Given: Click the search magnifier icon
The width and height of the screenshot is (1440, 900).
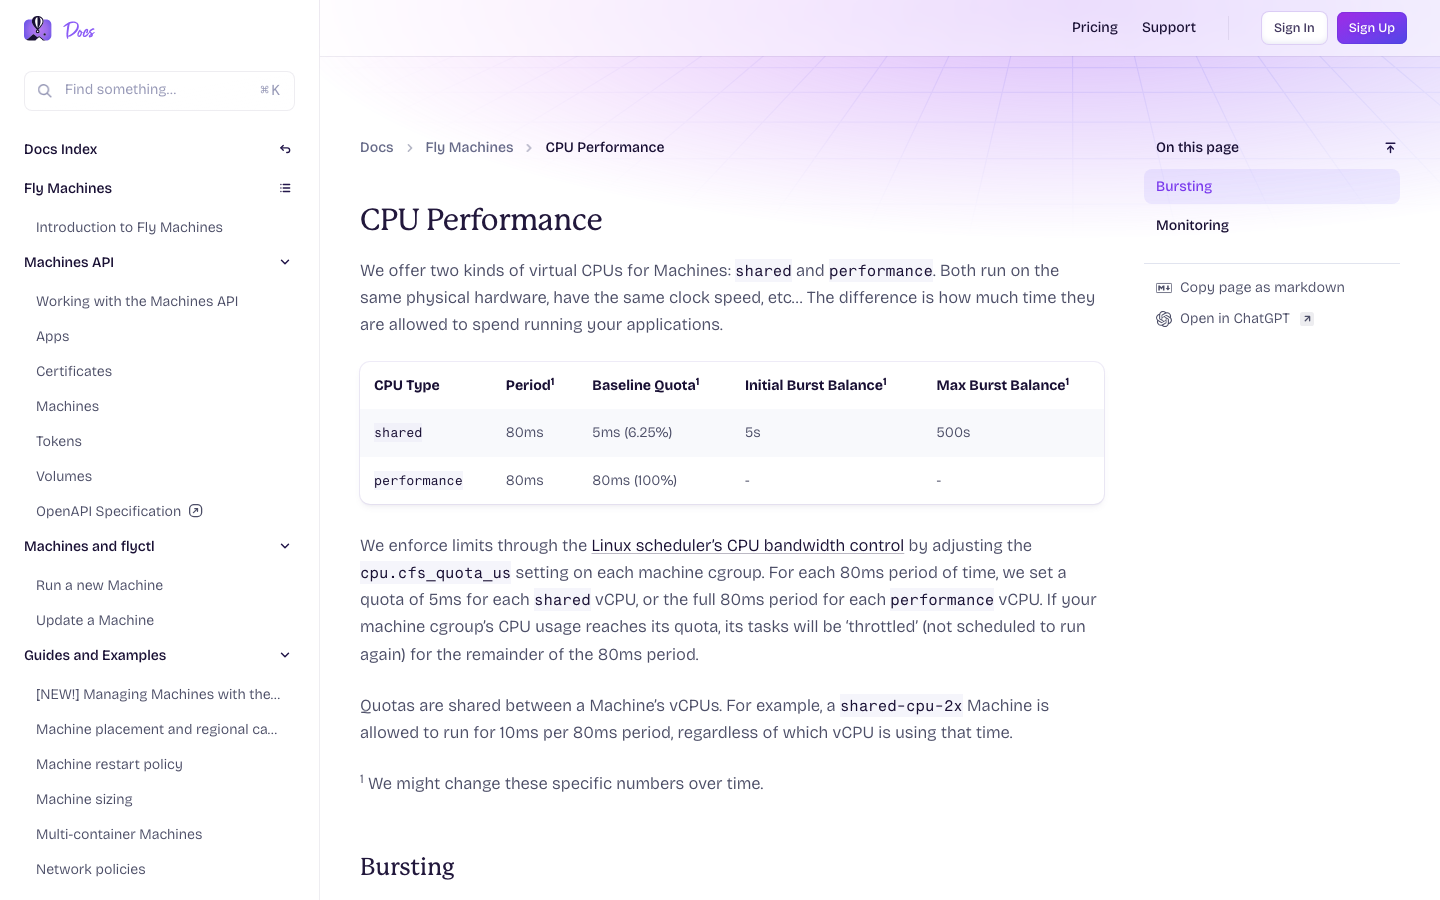Looking at the screenshot, I should point(45,91).
